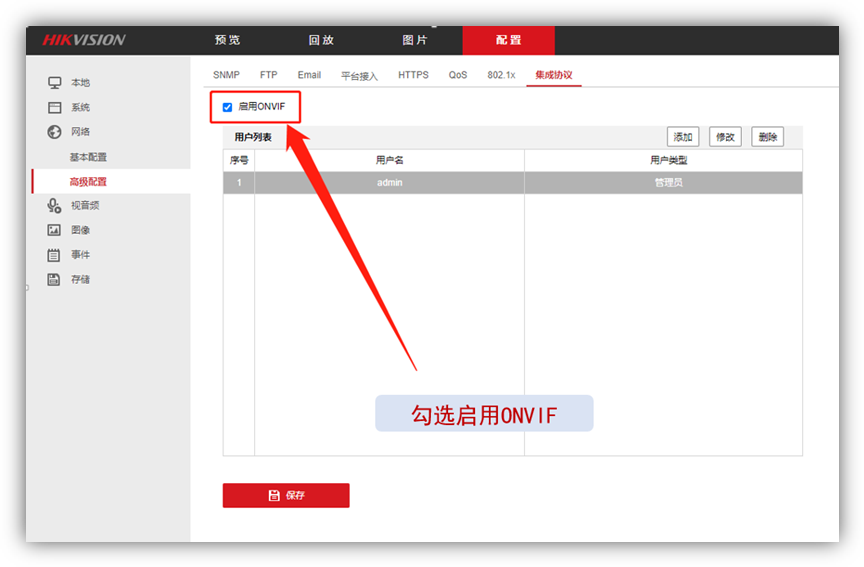Open the 预览 (Preview) top menu
Screen dimensions: 864x567
pyautogui.click(x=228, y=40)
